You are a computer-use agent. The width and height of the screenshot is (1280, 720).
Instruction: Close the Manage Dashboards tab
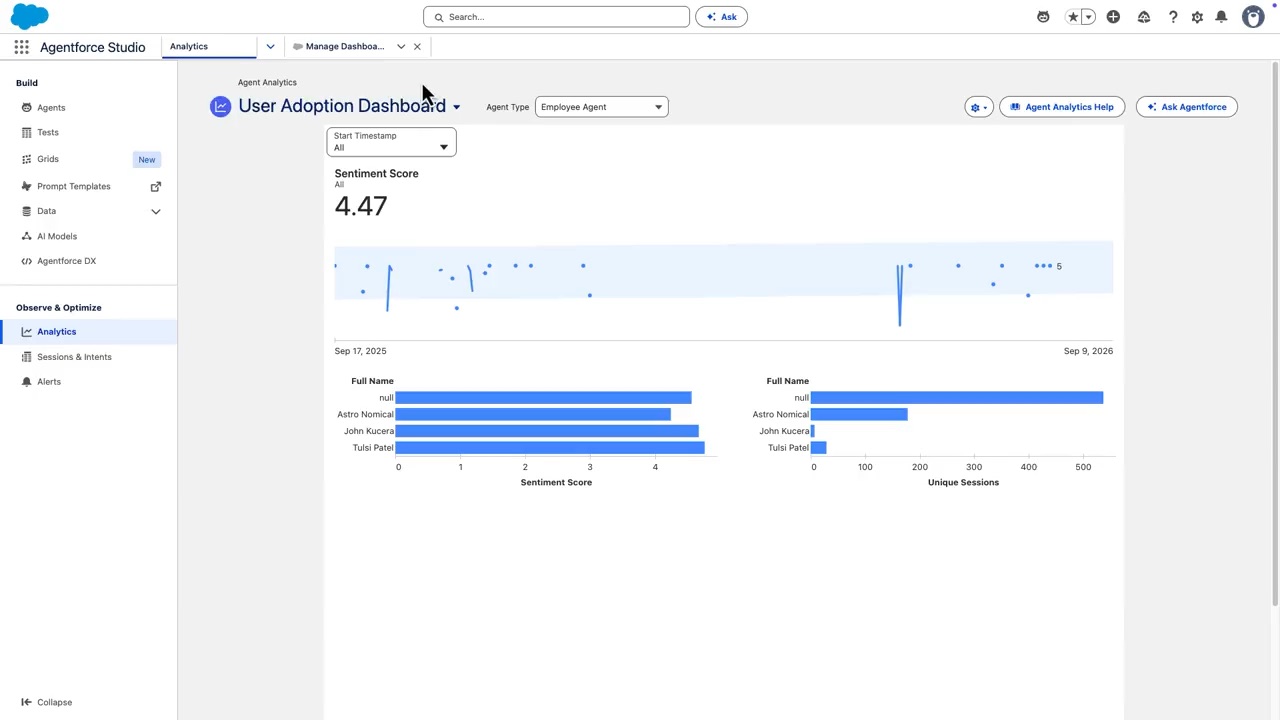click(417, 46)
